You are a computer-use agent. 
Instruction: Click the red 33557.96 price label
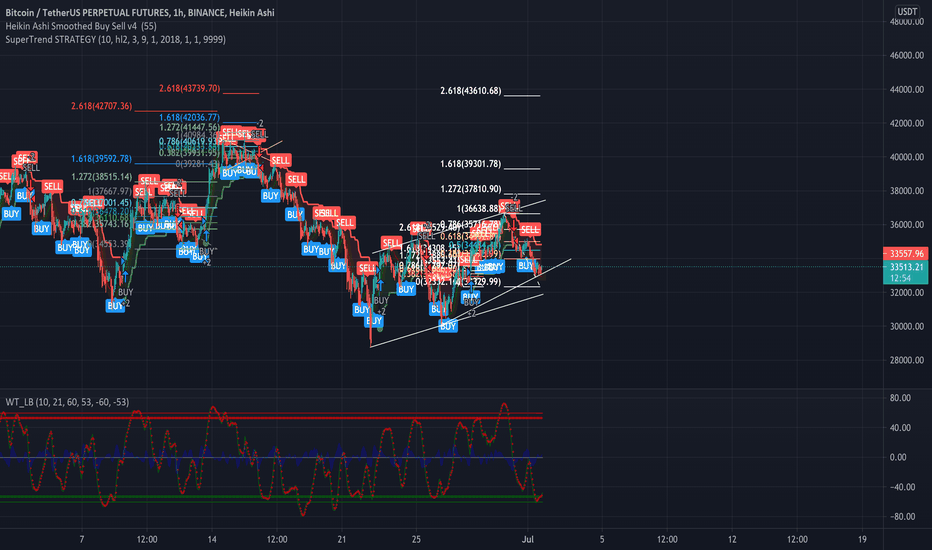(905, 253)
